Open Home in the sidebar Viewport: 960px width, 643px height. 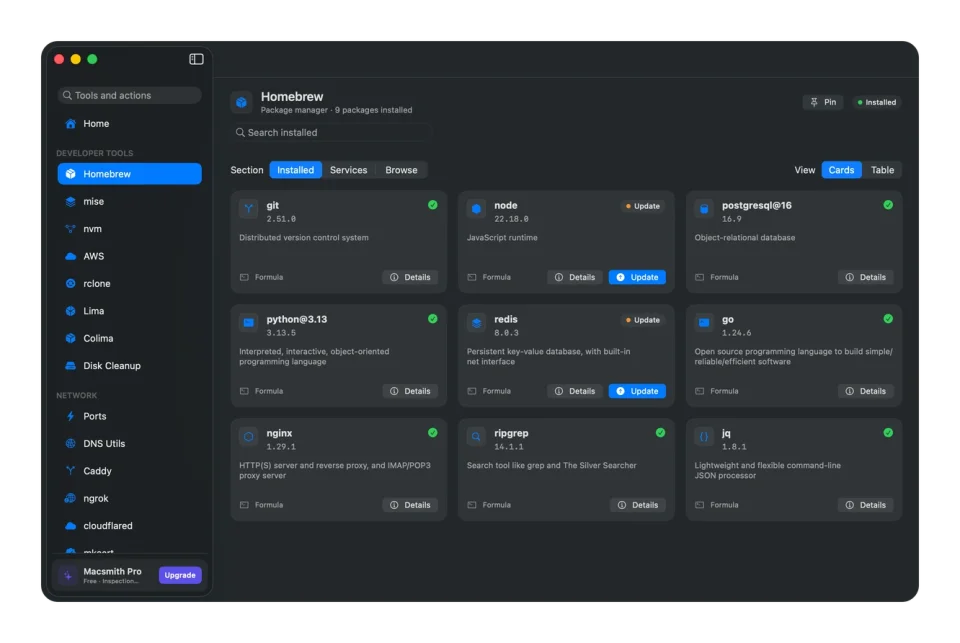(129, 124)
